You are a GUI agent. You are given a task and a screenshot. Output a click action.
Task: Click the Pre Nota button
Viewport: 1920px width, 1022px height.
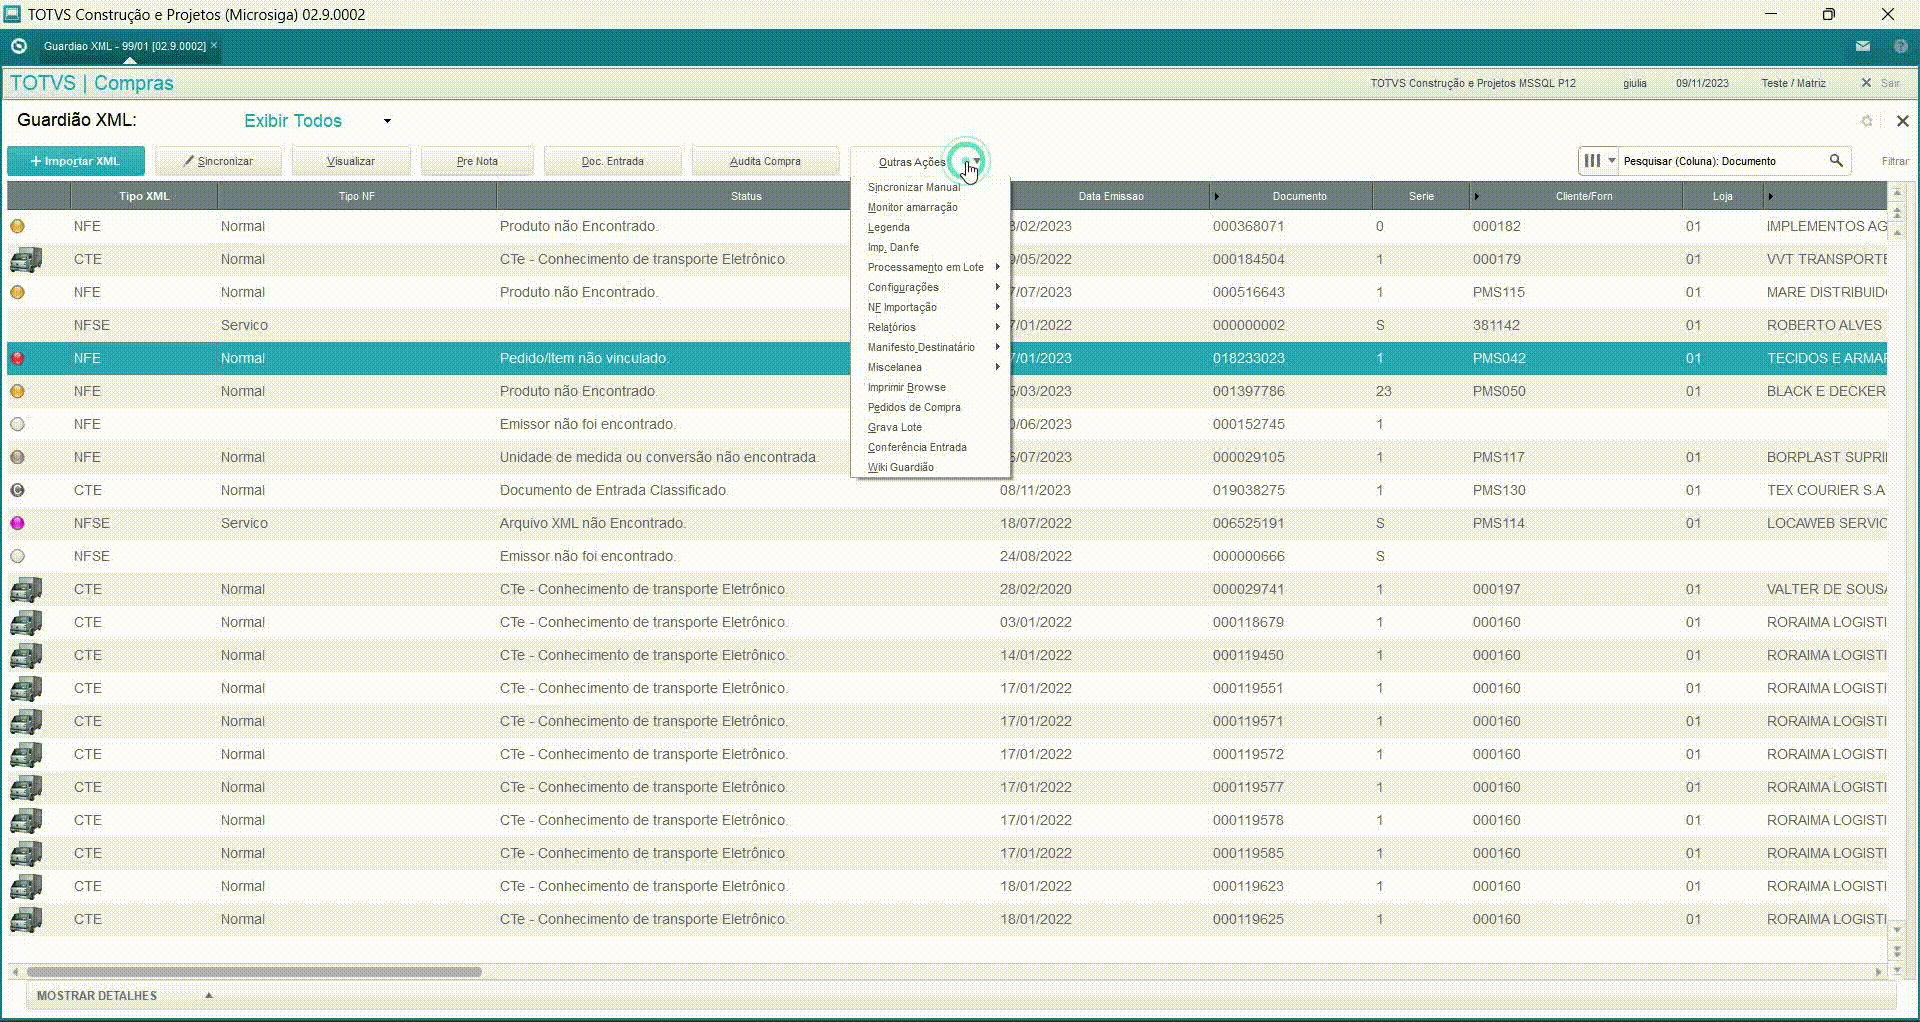(477, 161)
